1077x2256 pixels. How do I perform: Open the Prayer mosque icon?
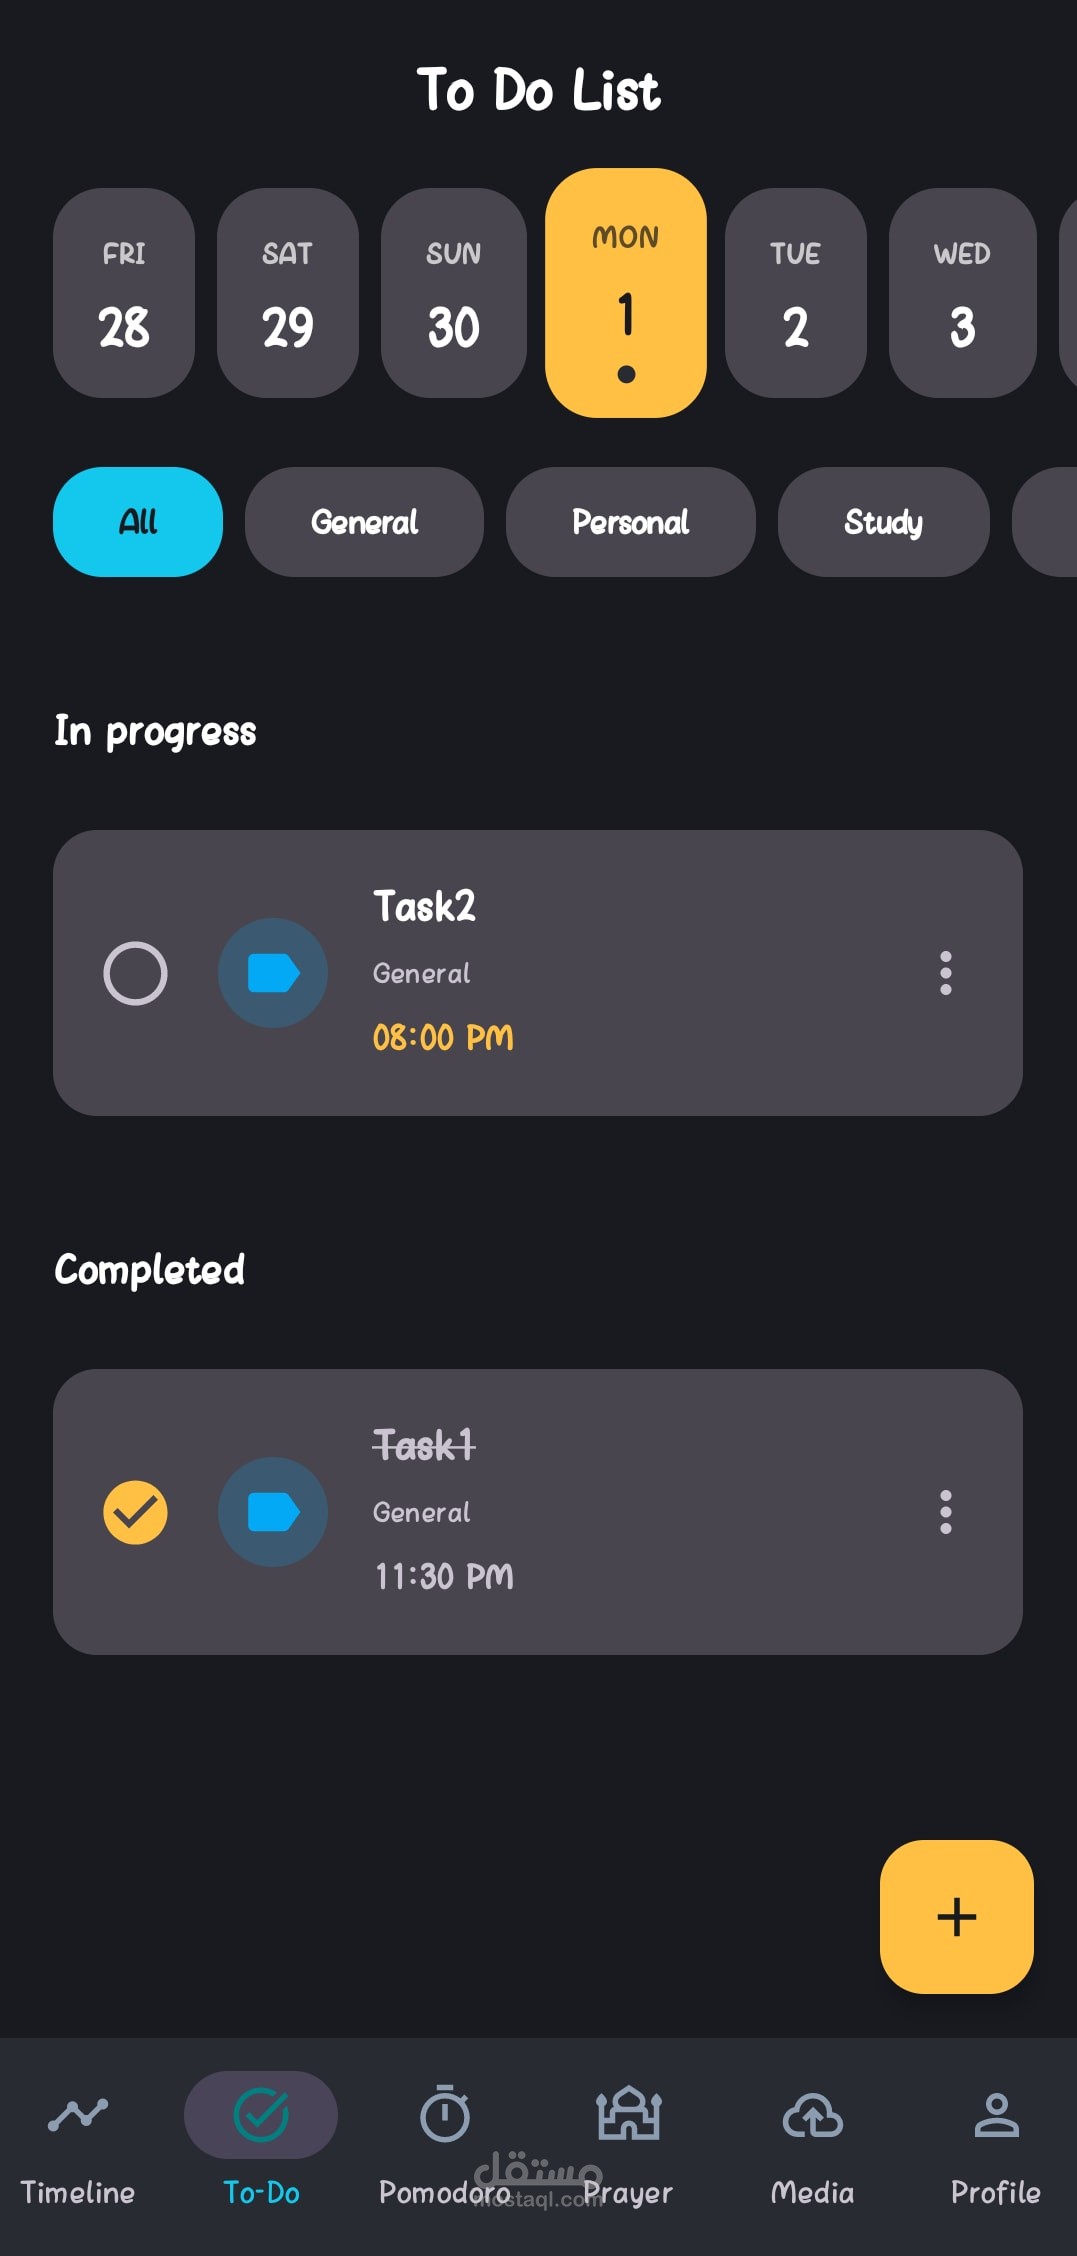(628, 2114)
